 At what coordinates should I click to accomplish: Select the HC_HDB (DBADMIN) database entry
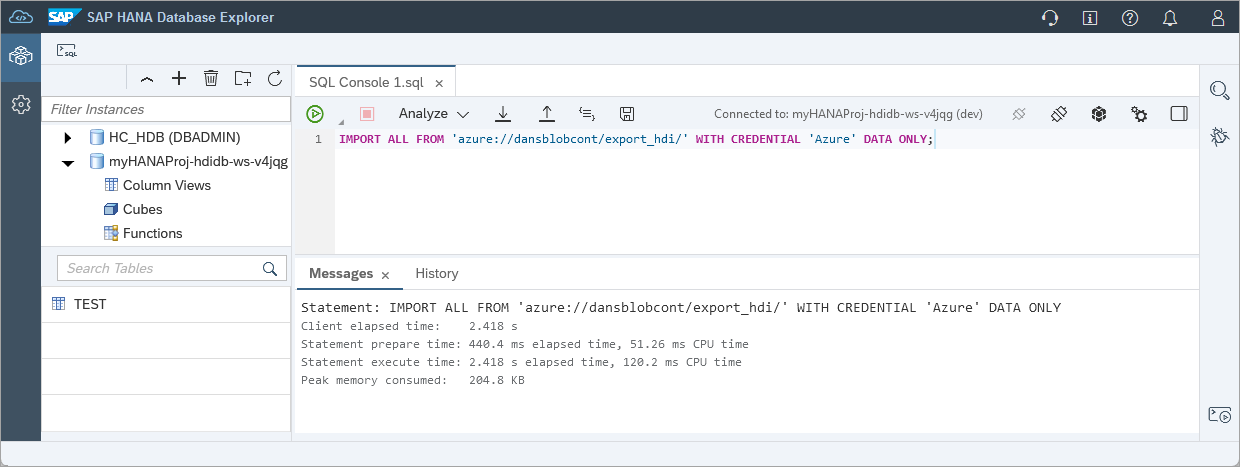pos(174,137)
